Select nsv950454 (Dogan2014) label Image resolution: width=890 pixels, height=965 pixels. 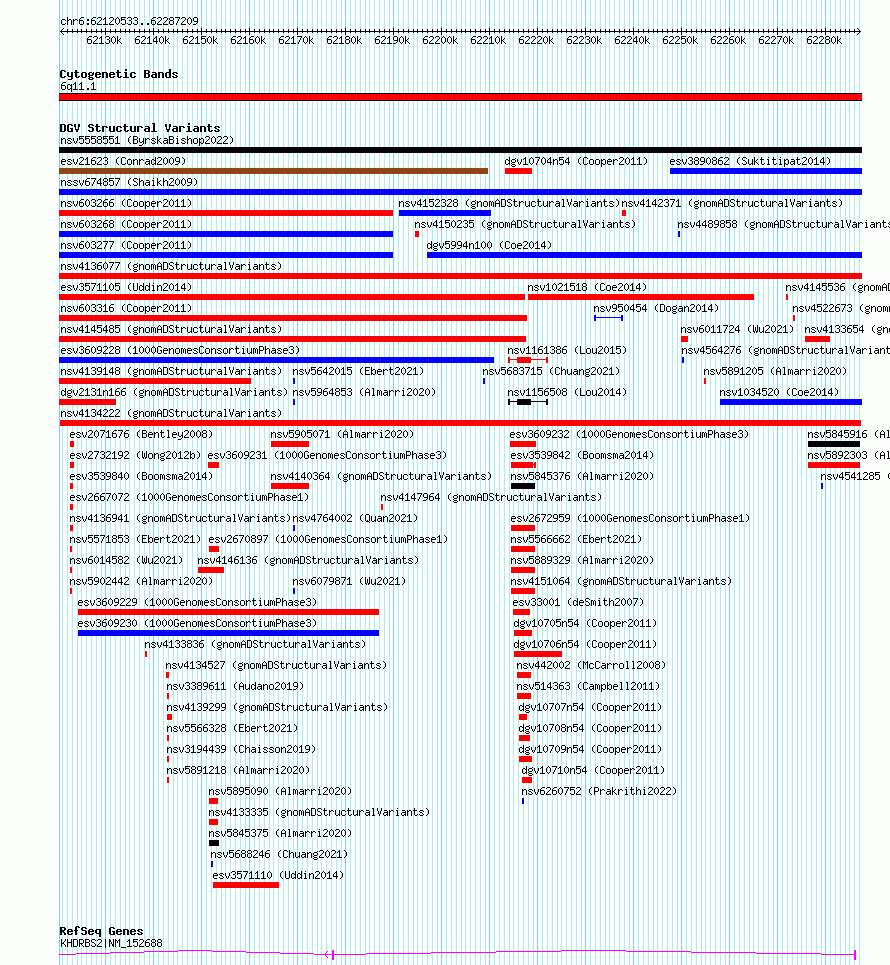656,308
